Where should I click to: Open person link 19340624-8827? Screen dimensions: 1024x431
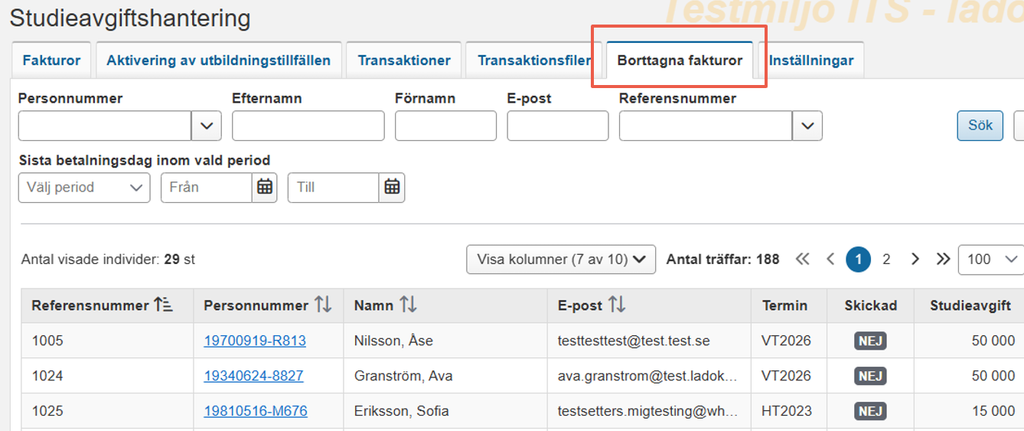[x=253, y=376]
